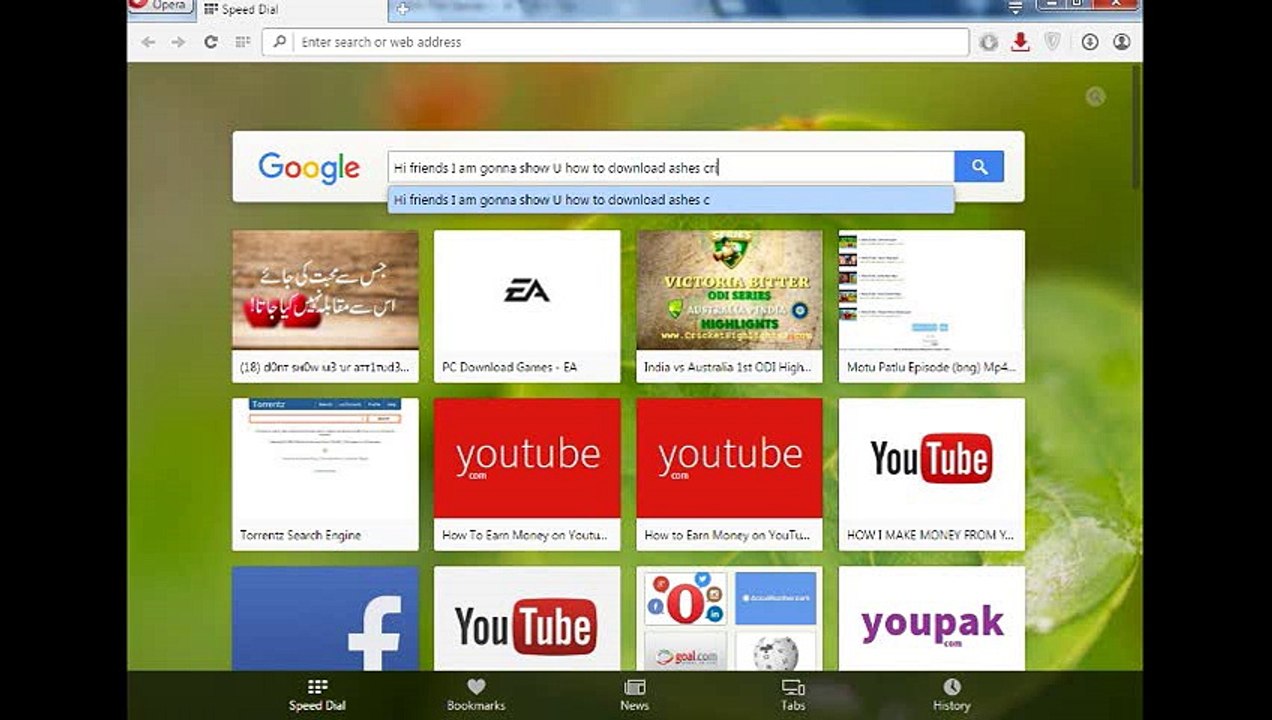Click the red download extension icon
The width and height of the screenshot is (1272, 720).
pyautogui.click(x=1020, y=42)
